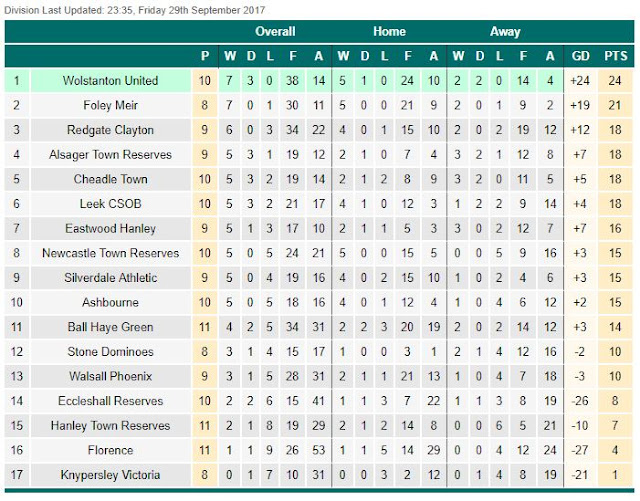Select Redgate Clayton in the table
The width and height of the screenshot is (640, 501).
(110, 130)
